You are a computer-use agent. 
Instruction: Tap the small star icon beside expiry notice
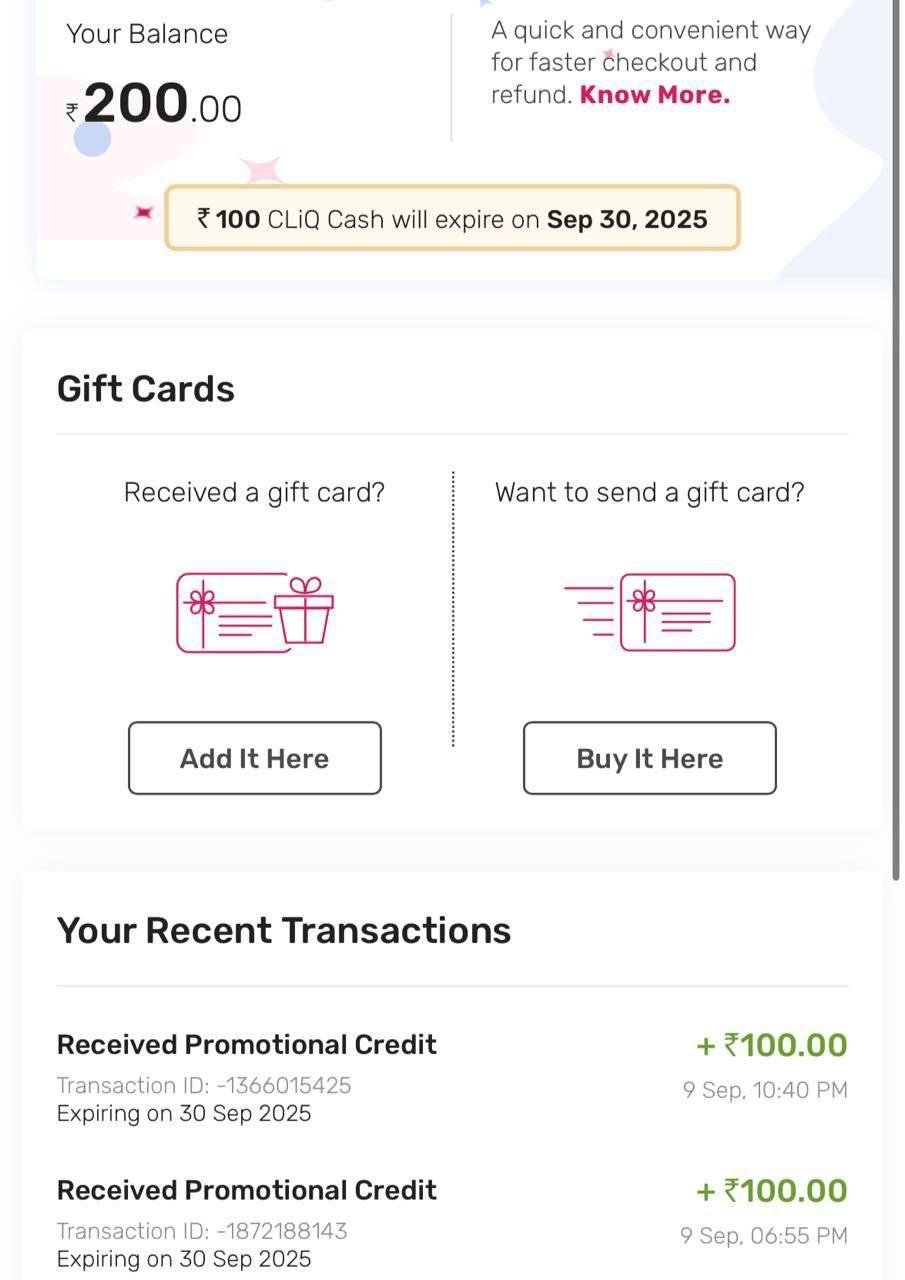144,213
